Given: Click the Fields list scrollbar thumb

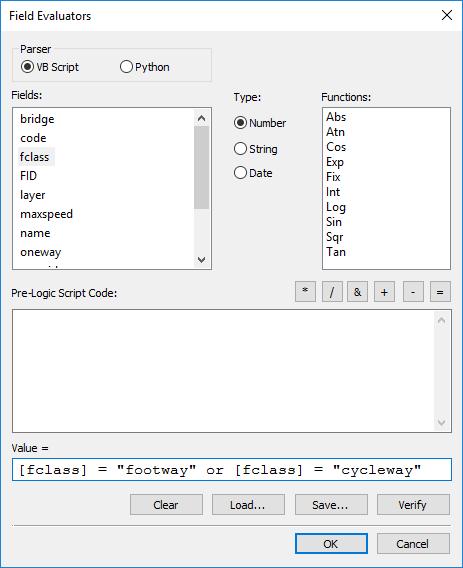Looking at the screenshot, I should [x=201, y=167].
